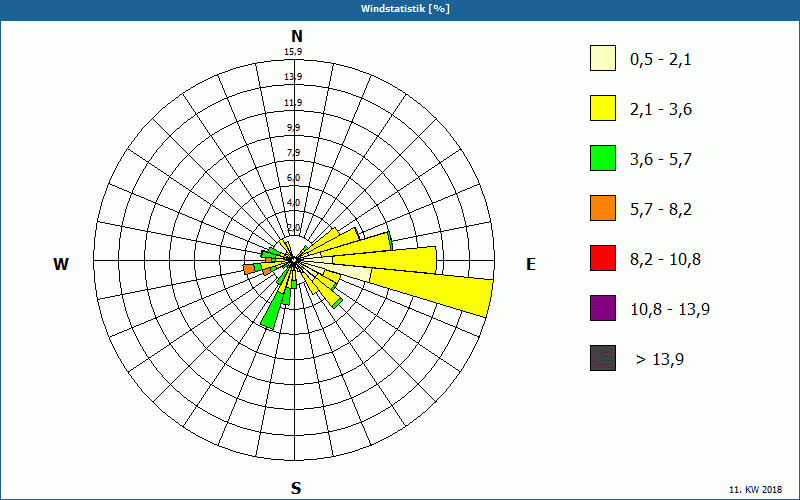Click the 9,9 radial axis value
This screenshot has height=500, width=800.
coord(293,128)
